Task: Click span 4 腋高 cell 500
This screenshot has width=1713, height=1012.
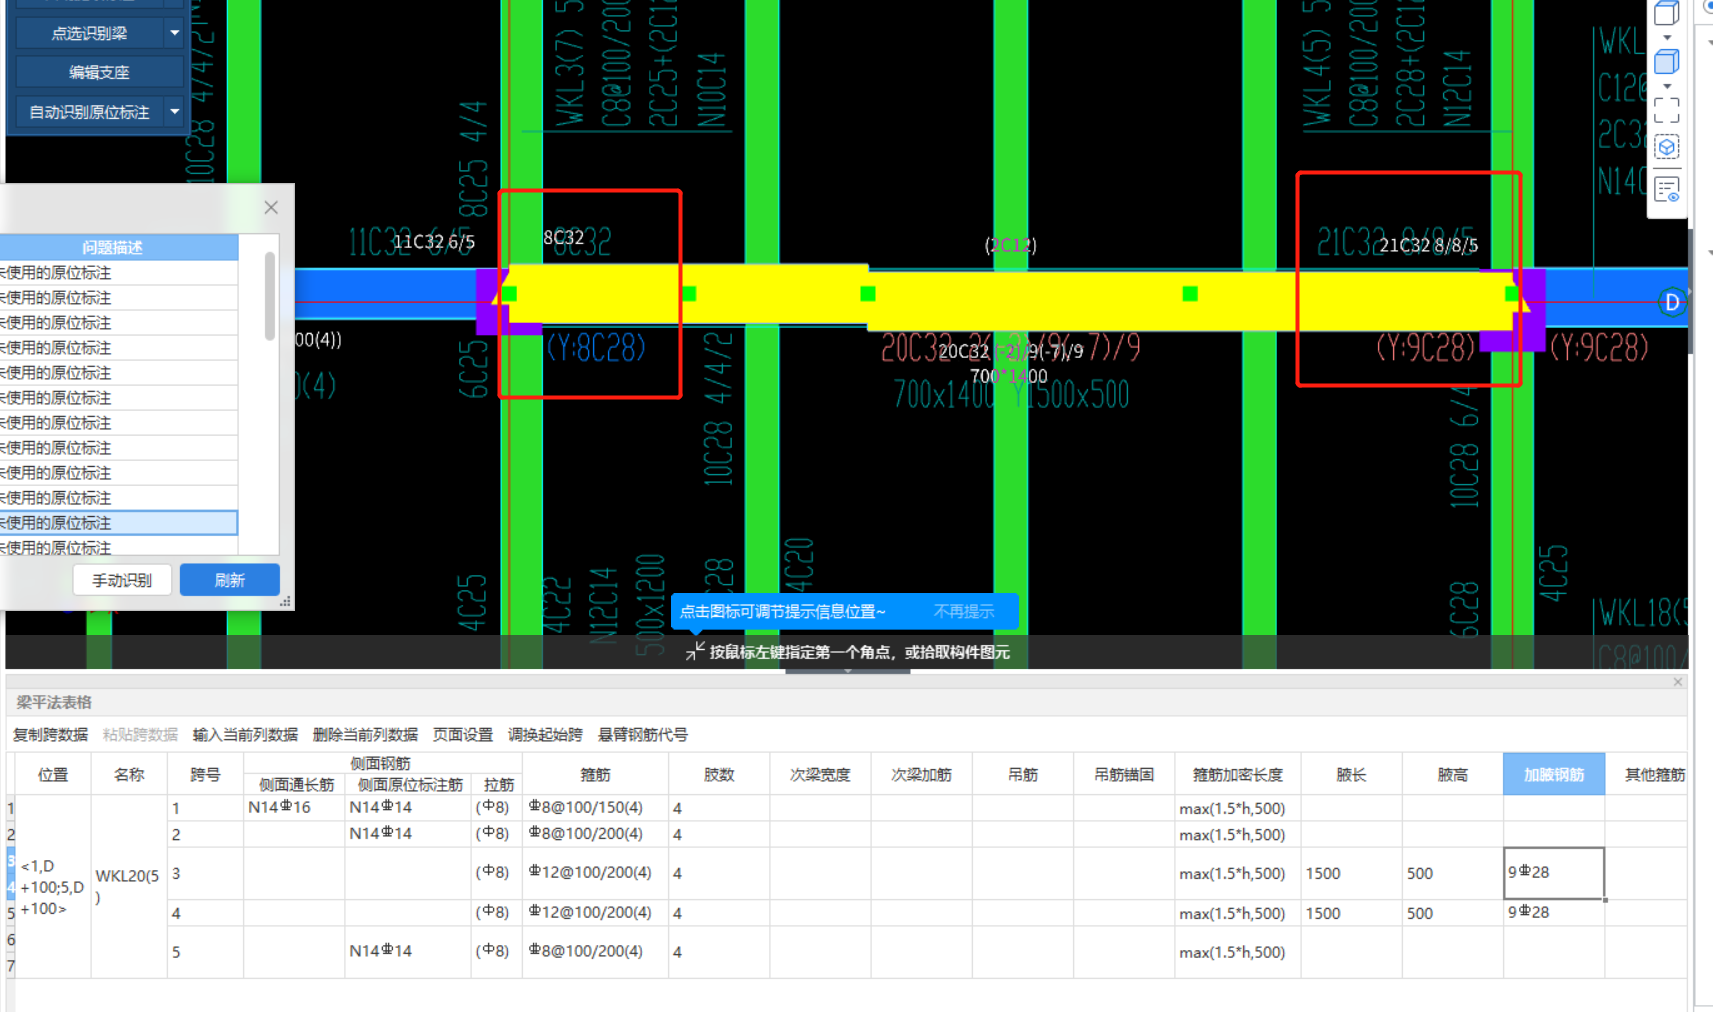Action: [x=1453, y=912]
